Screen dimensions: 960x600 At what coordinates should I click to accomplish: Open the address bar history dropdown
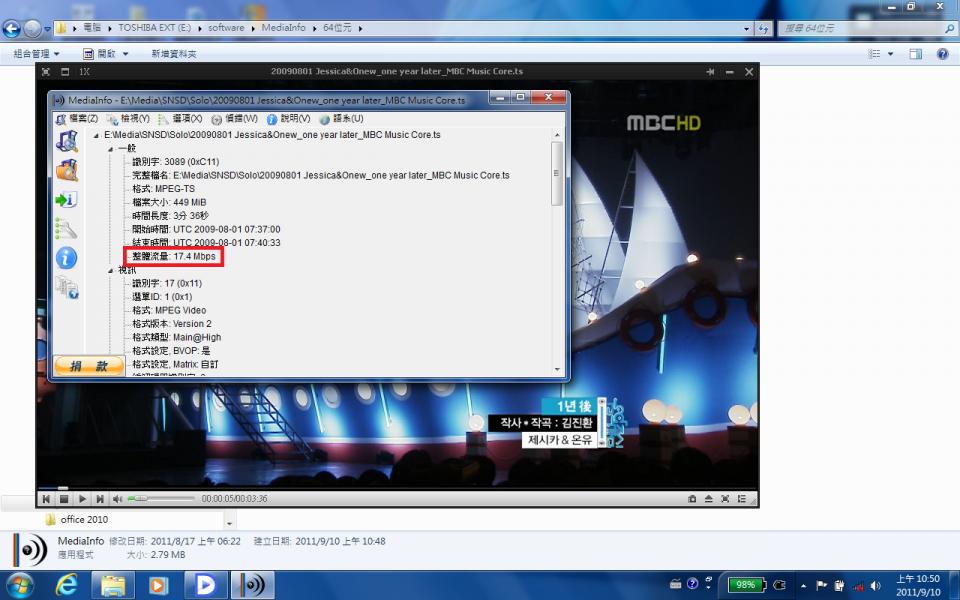pos(746,28)
